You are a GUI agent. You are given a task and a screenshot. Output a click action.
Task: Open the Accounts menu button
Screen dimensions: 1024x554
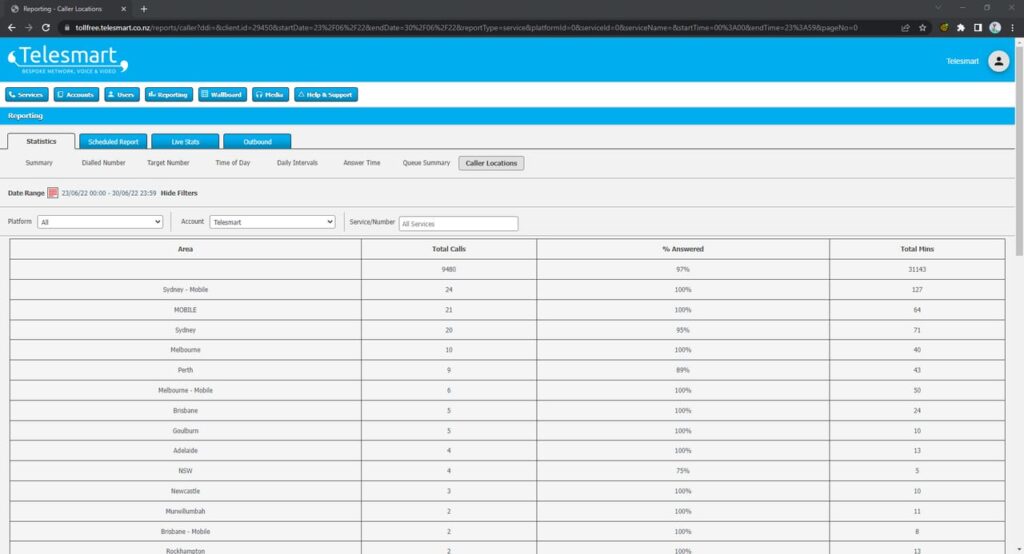[x=76, y=95]
